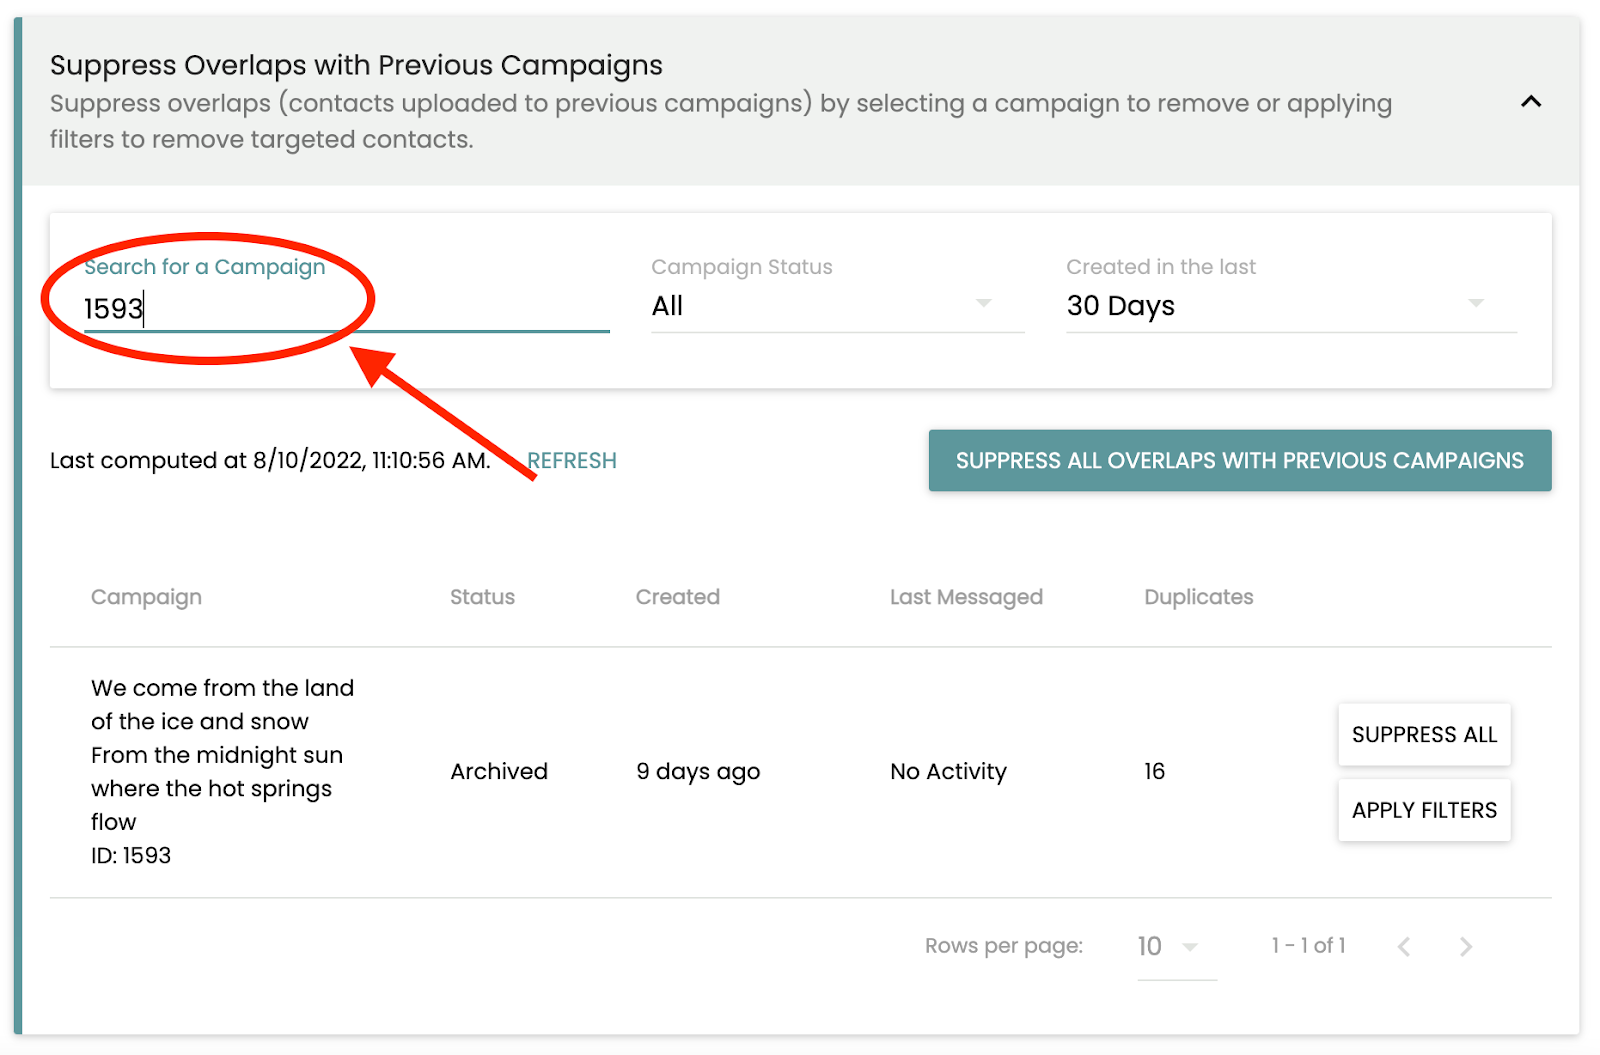Image resolution: width=1600 pixels, height=1055 pixels.
Task: Go to the previous page arrow
Action: 1404,947
